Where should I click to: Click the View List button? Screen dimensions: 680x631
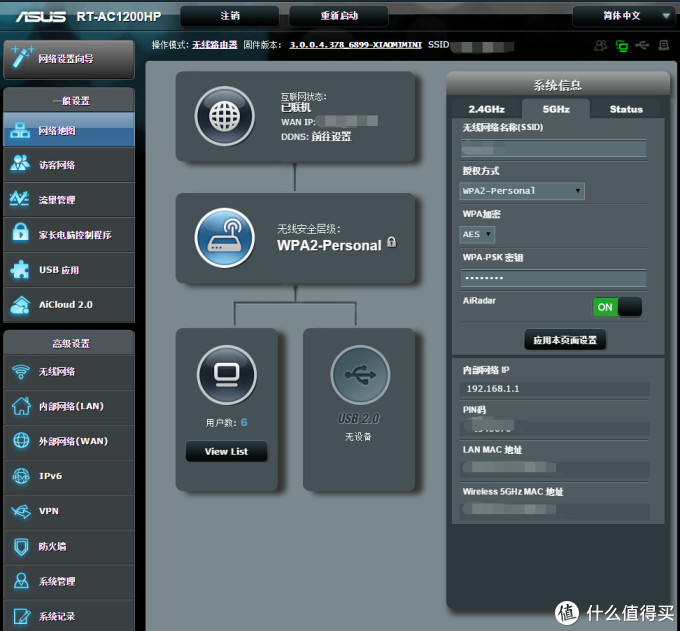226,451
